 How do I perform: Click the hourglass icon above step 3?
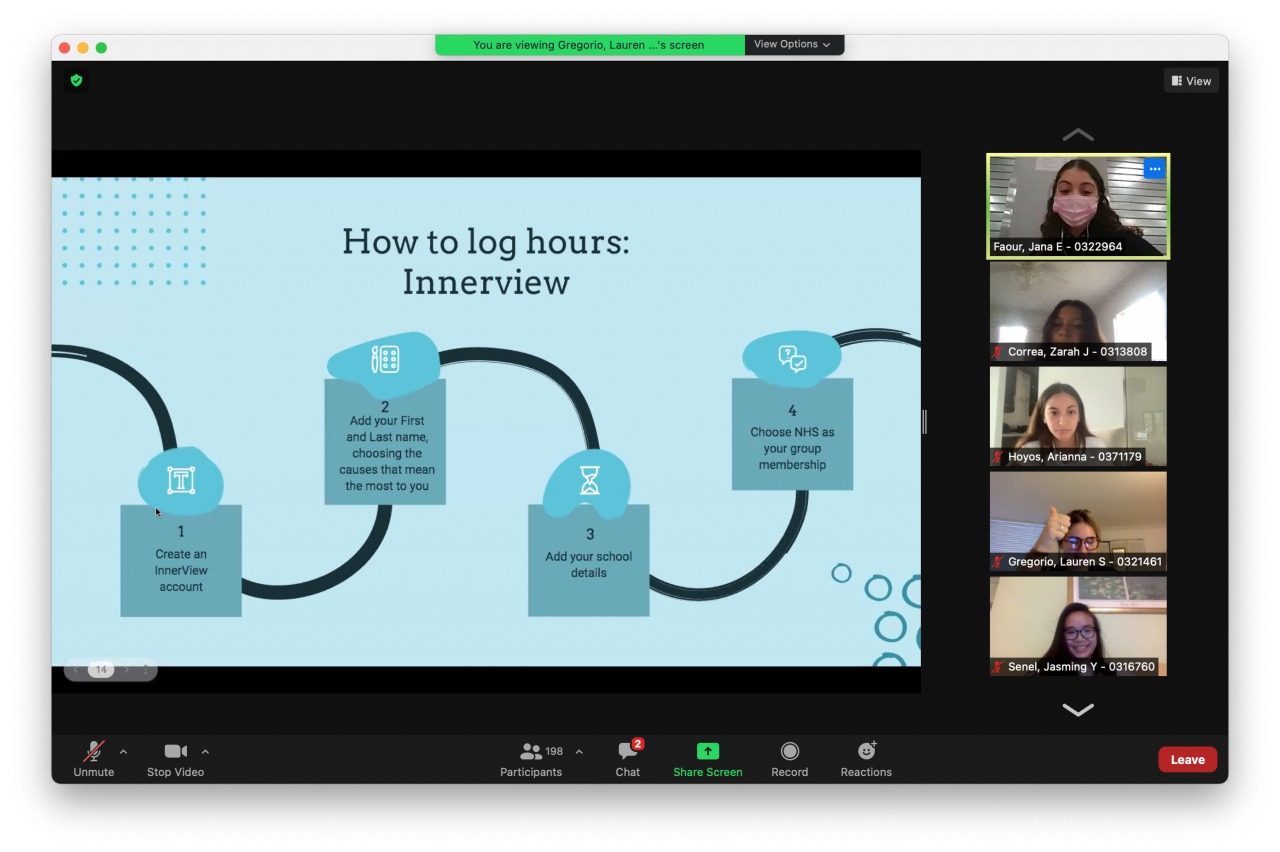[x=589, y=481]
